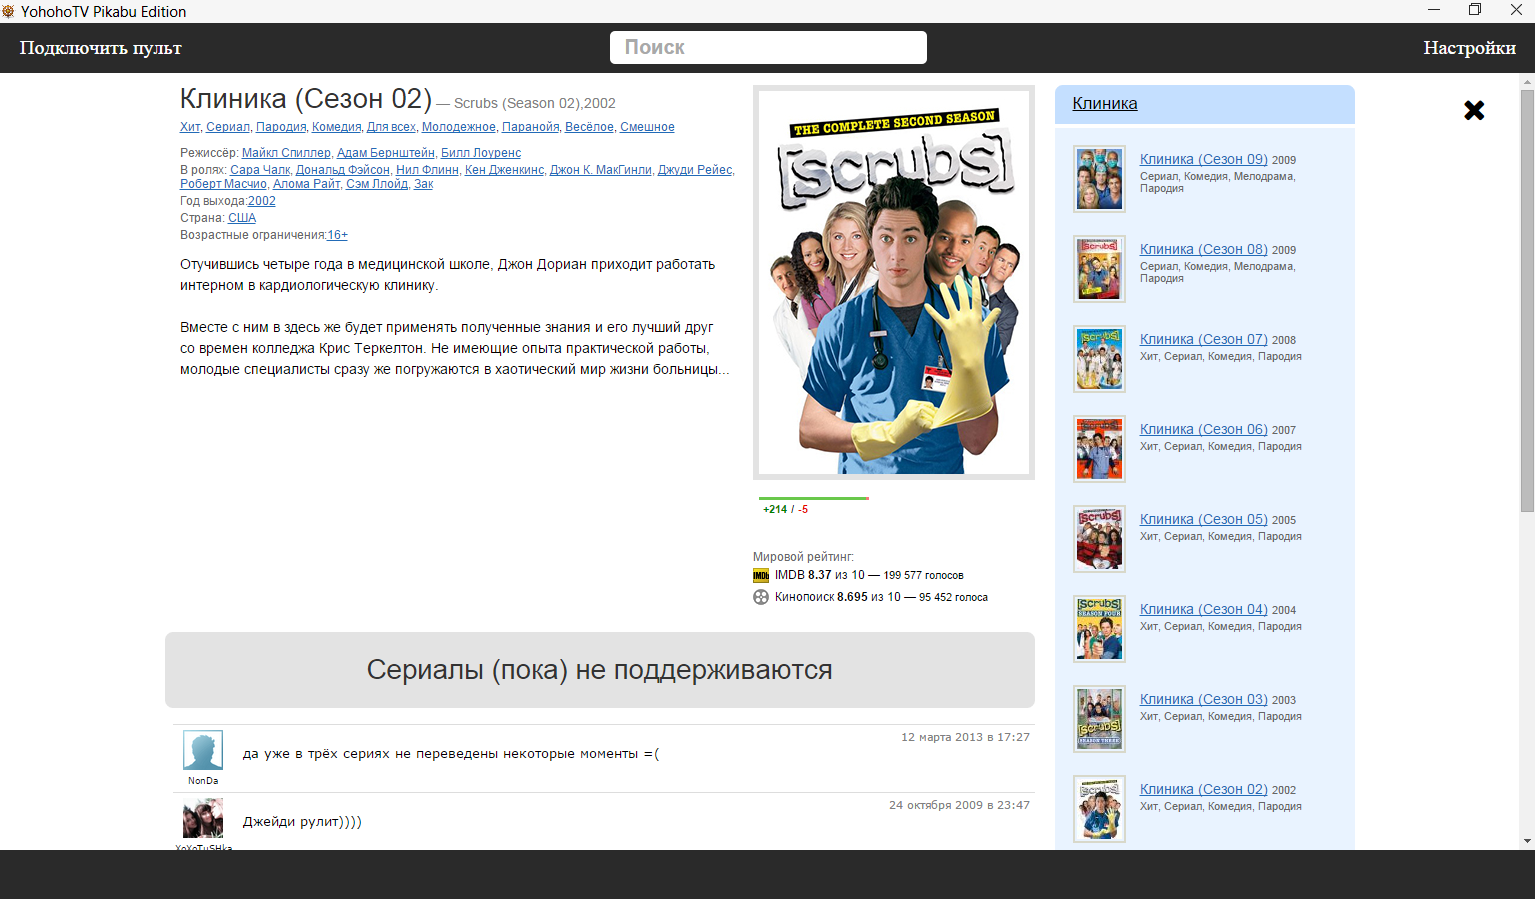The width and height of the screenshot is (1535, 899).
Task: Open Клиника (Сезон 09) link
Action: pyautogui.click(x=1204, y=159)
